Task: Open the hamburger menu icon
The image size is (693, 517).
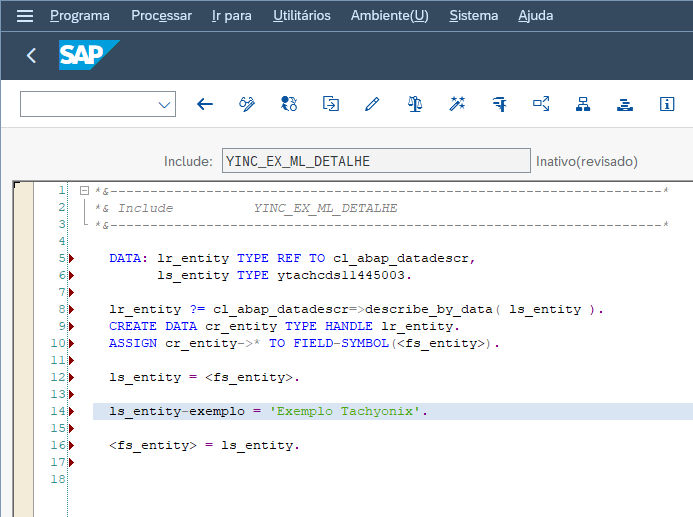Action: click(25, 16)
